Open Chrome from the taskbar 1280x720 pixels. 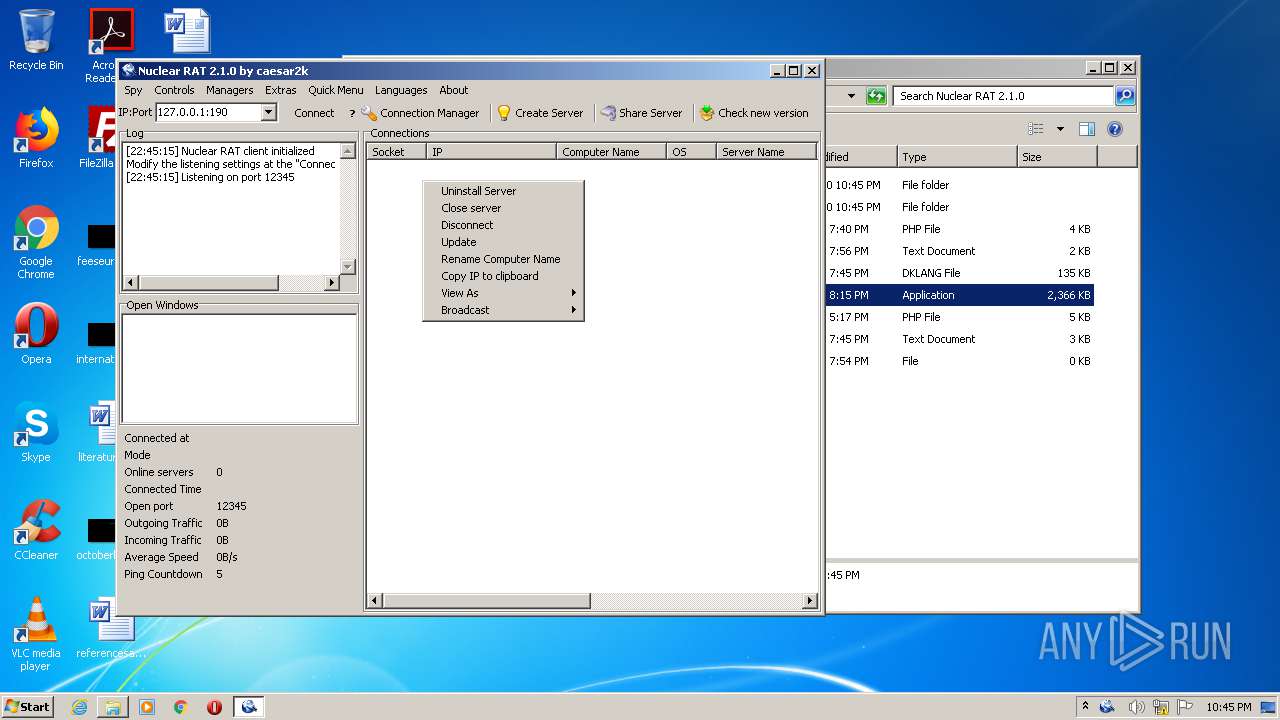[x=181, y=707]
